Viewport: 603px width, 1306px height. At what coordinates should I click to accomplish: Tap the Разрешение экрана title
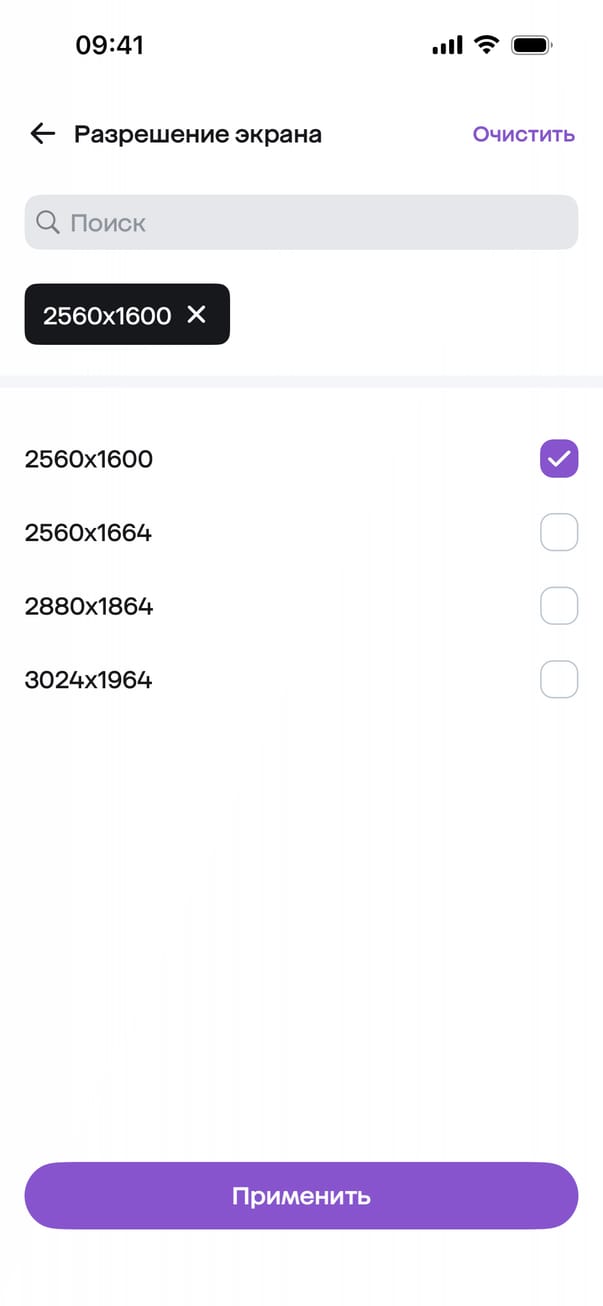198,134
